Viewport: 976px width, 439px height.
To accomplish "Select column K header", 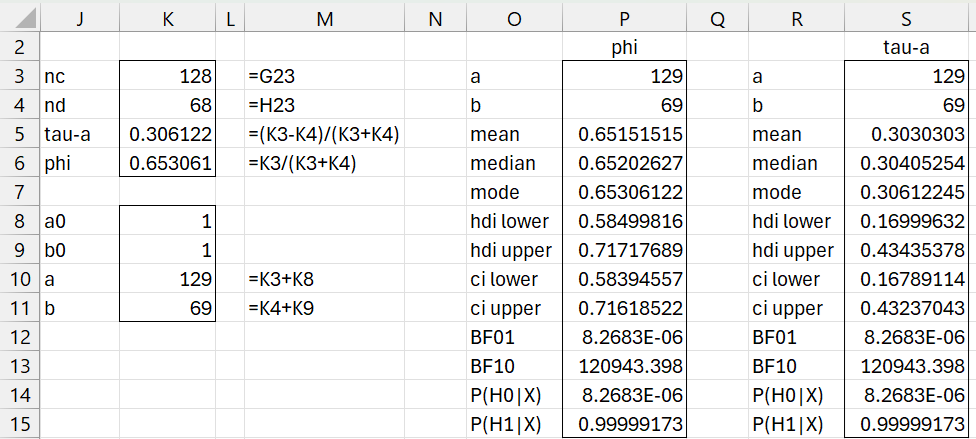I will coord(167,20).
